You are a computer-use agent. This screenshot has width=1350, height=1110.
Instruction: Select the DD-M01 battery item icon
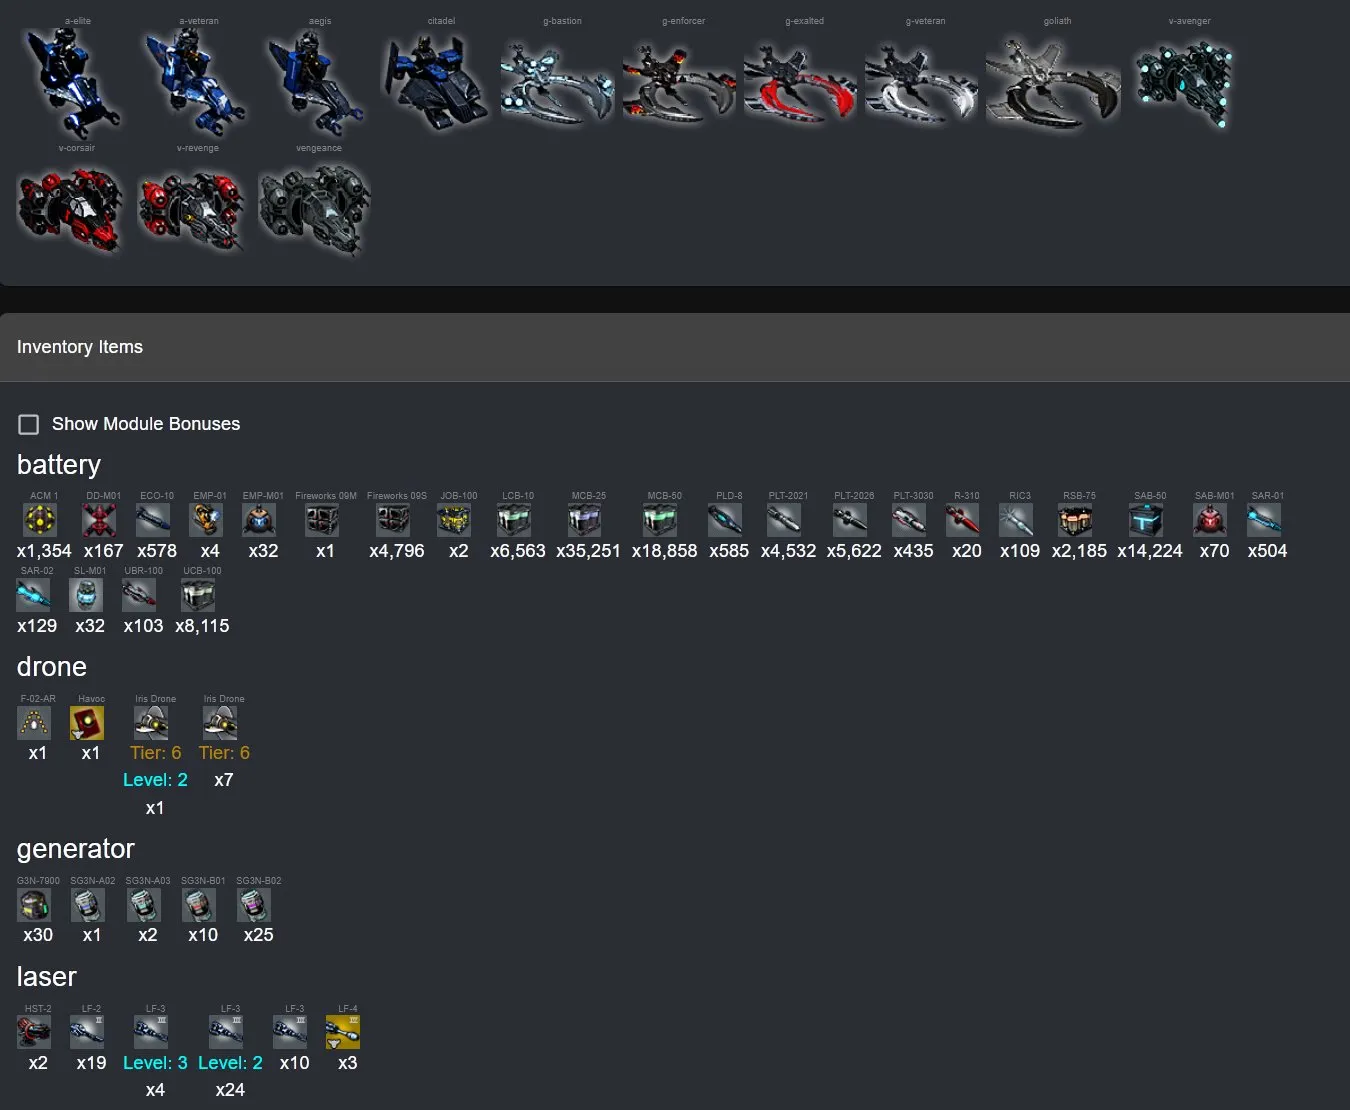coord(99,520)
